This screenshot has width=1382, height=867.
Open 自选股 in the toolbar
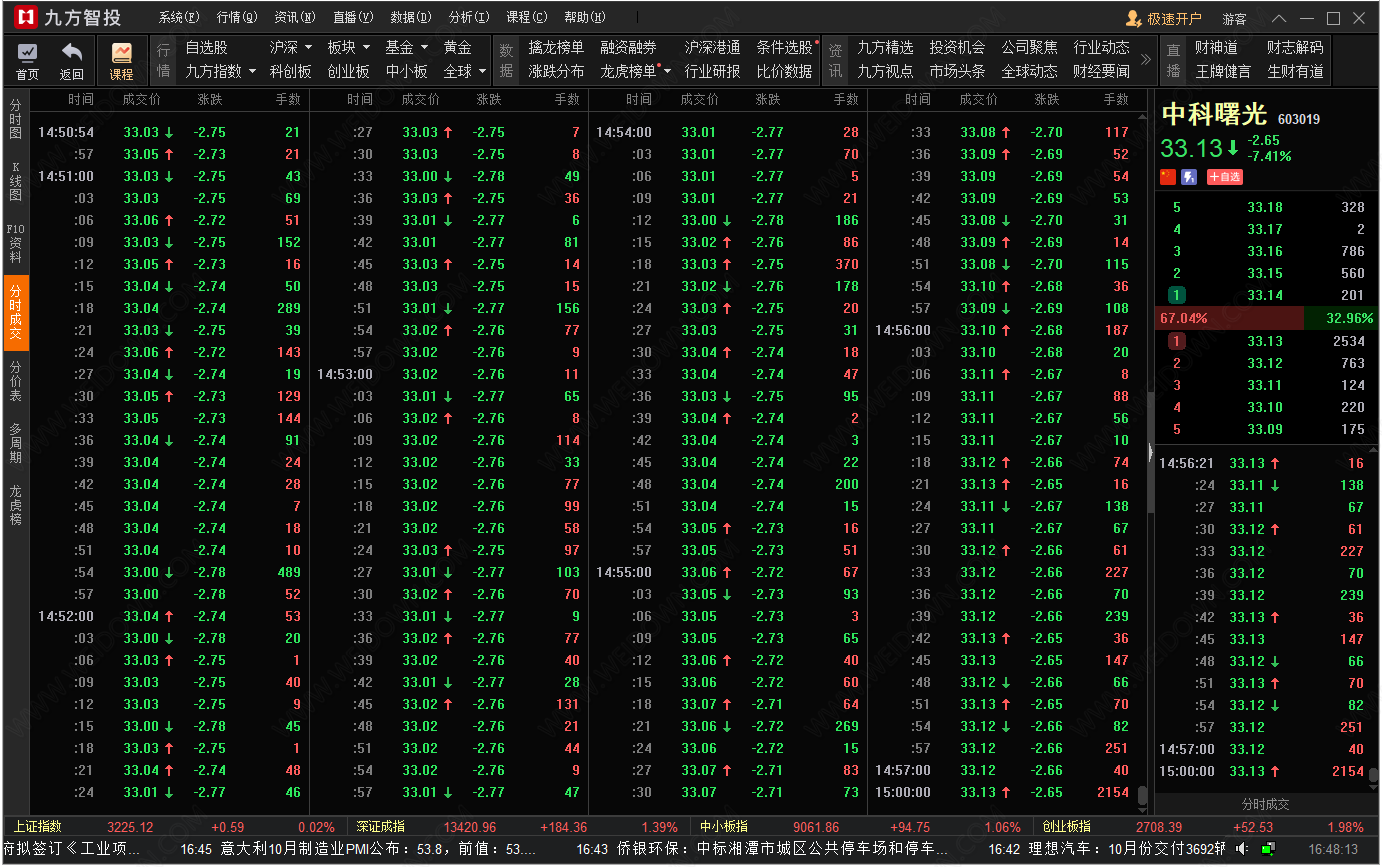pyautogui.click(x=206, y=47)
